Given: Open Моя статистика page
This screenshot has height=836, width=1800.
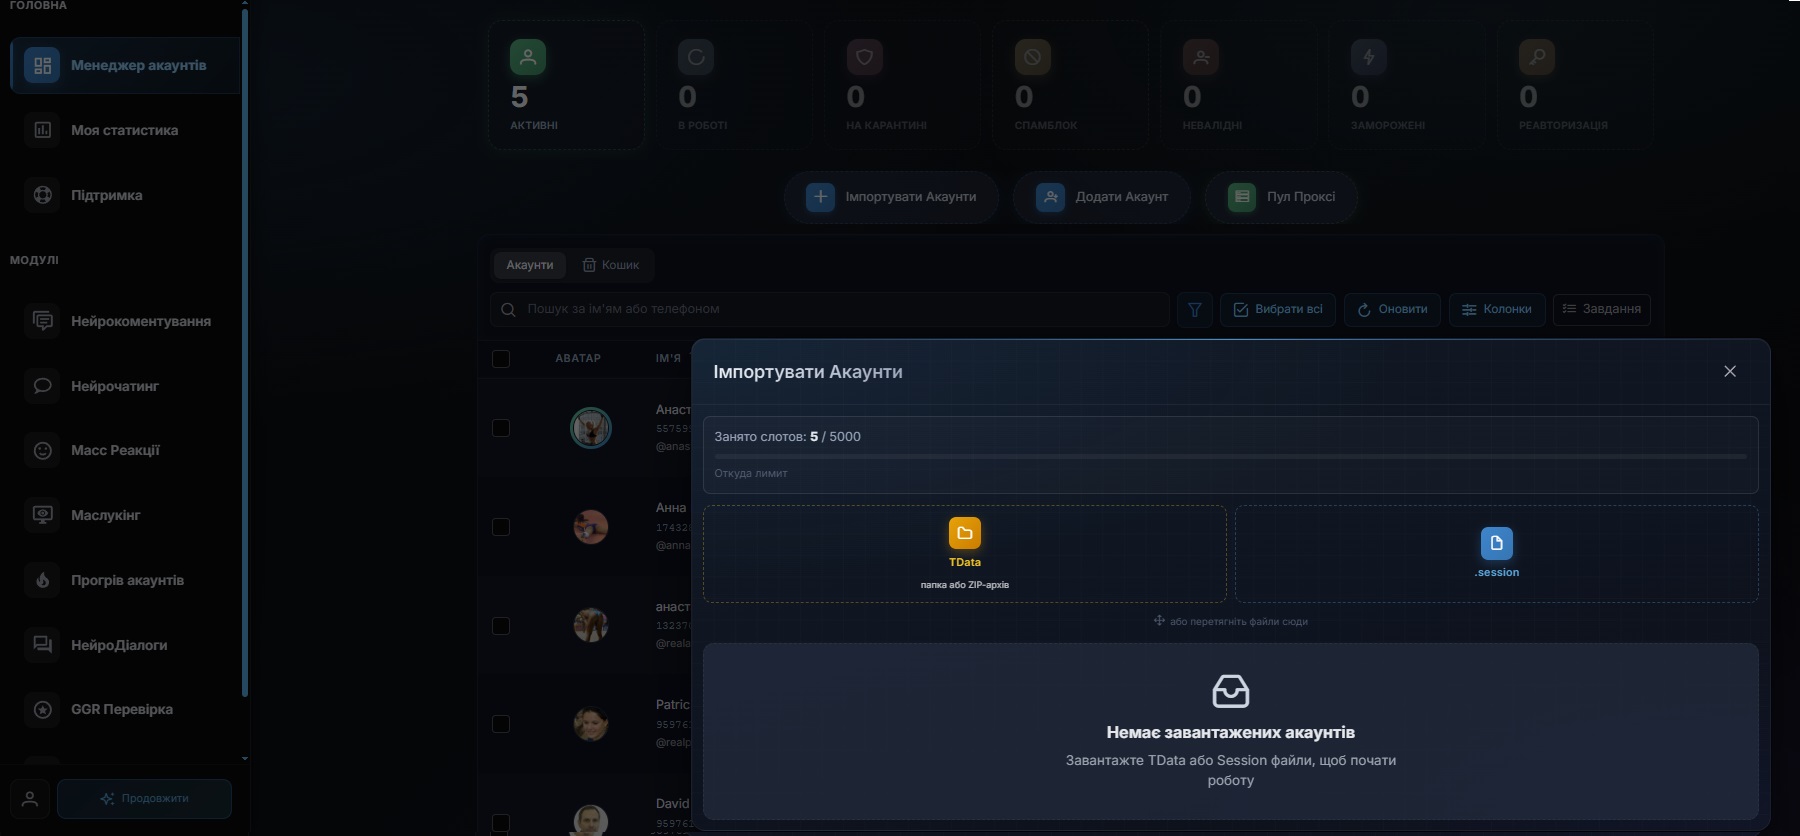Looking at the screenshot, I should 125,130.
